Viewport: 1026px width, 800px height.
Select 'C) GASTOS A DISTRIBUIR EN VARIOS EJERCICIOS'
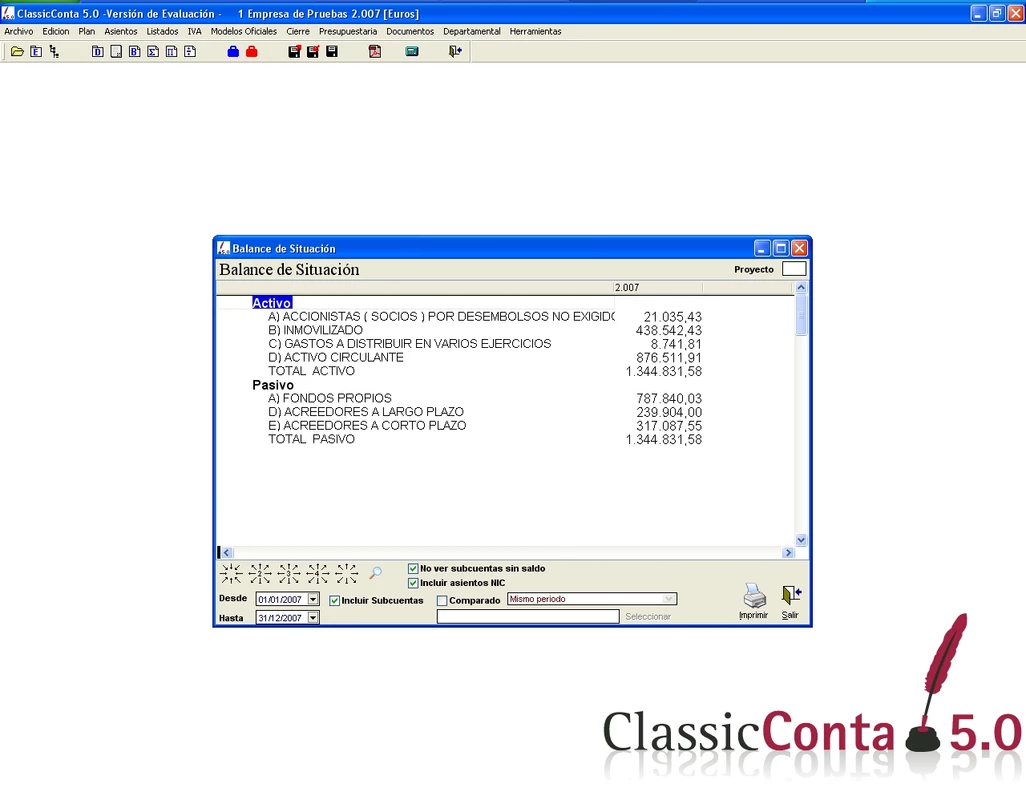(410, 344)
